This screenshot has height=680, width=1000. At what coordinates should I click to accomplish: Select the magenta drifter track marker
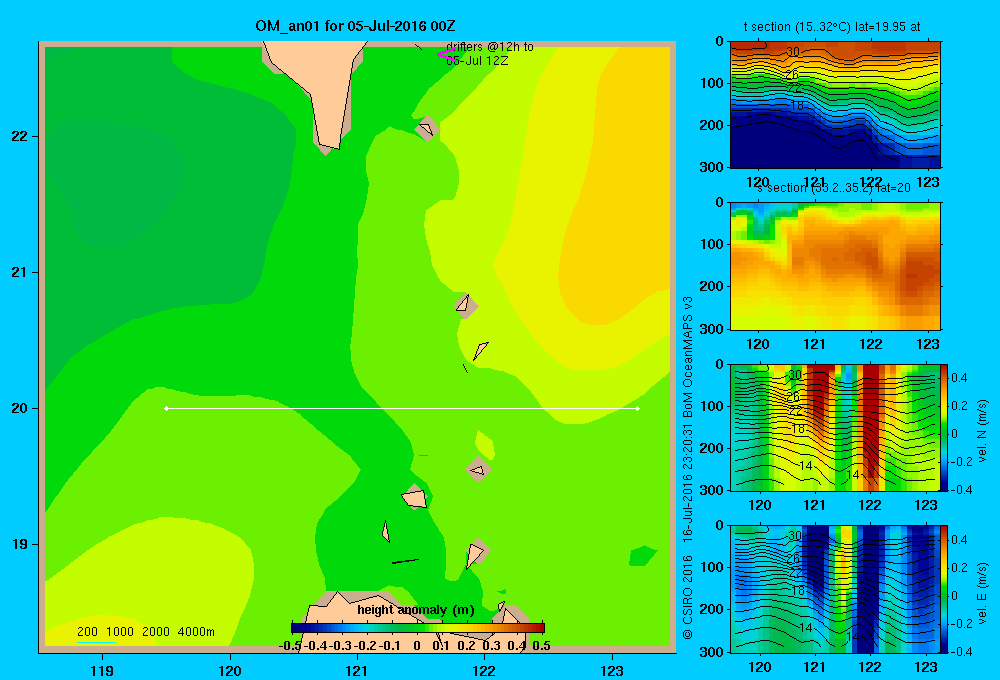coord(445,54)
